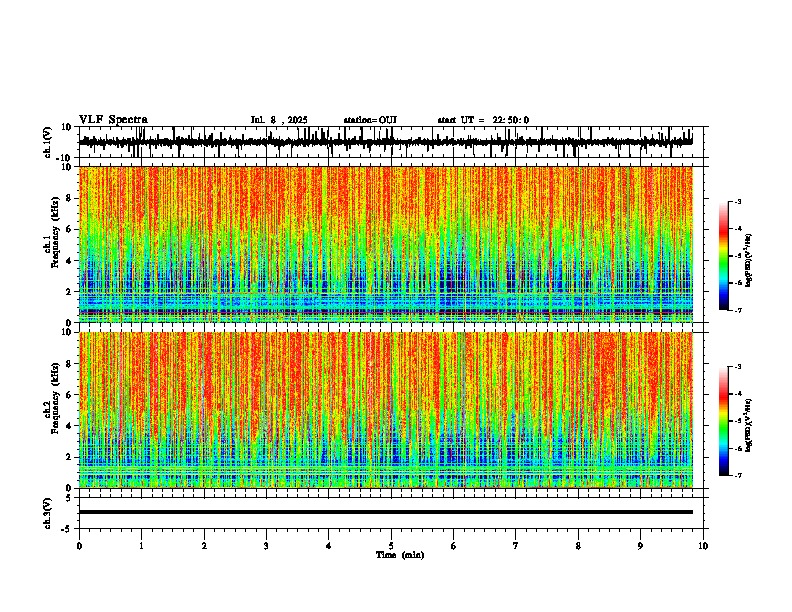792x612 pixels.
Task: Click time-axis tick label "8" at bottom
Action: (578, 546)
